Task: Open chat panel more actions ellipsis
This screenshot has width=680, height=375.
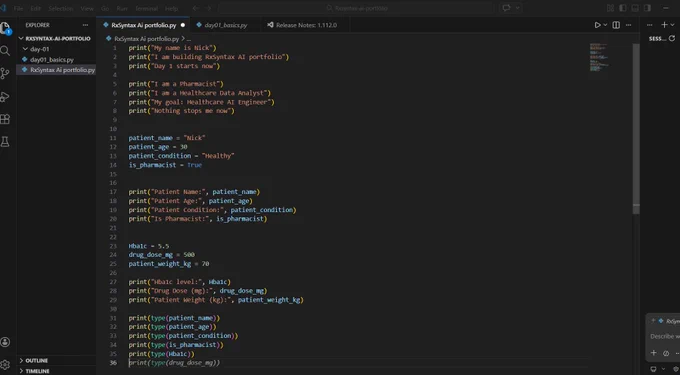Action: [x=650, y=25]
